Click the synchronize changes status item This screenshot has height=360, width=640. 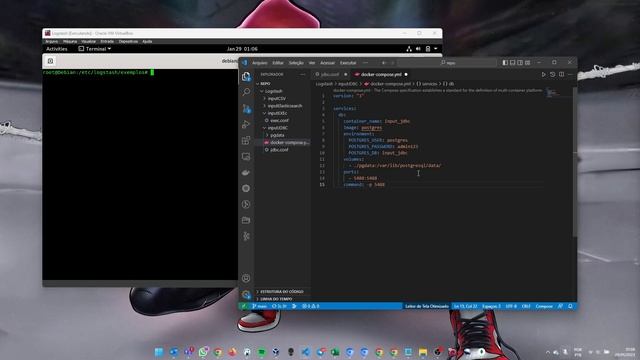click(x=280, y=306)
